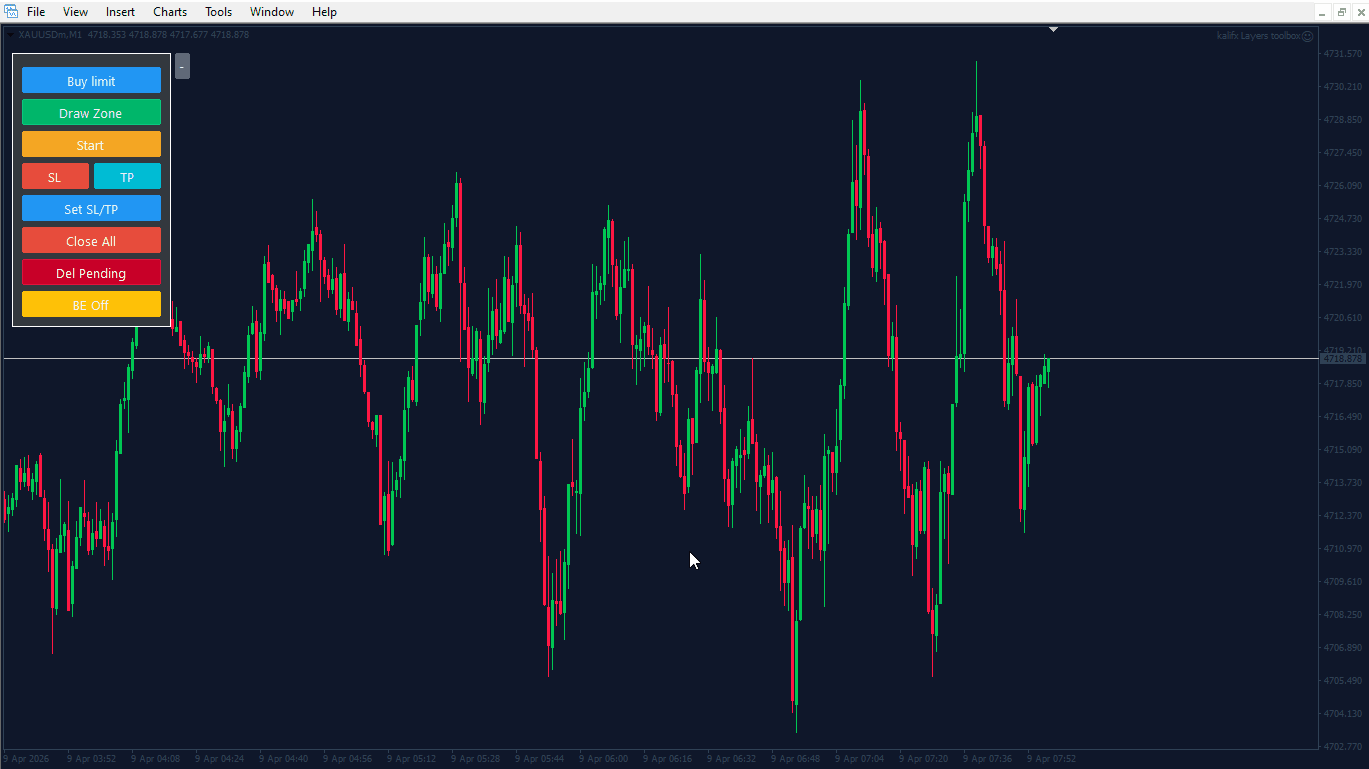The width and height of the screenshot is (1369, 769).
Task: Collapse the trade panel with minus button
Action: point(181,66)
